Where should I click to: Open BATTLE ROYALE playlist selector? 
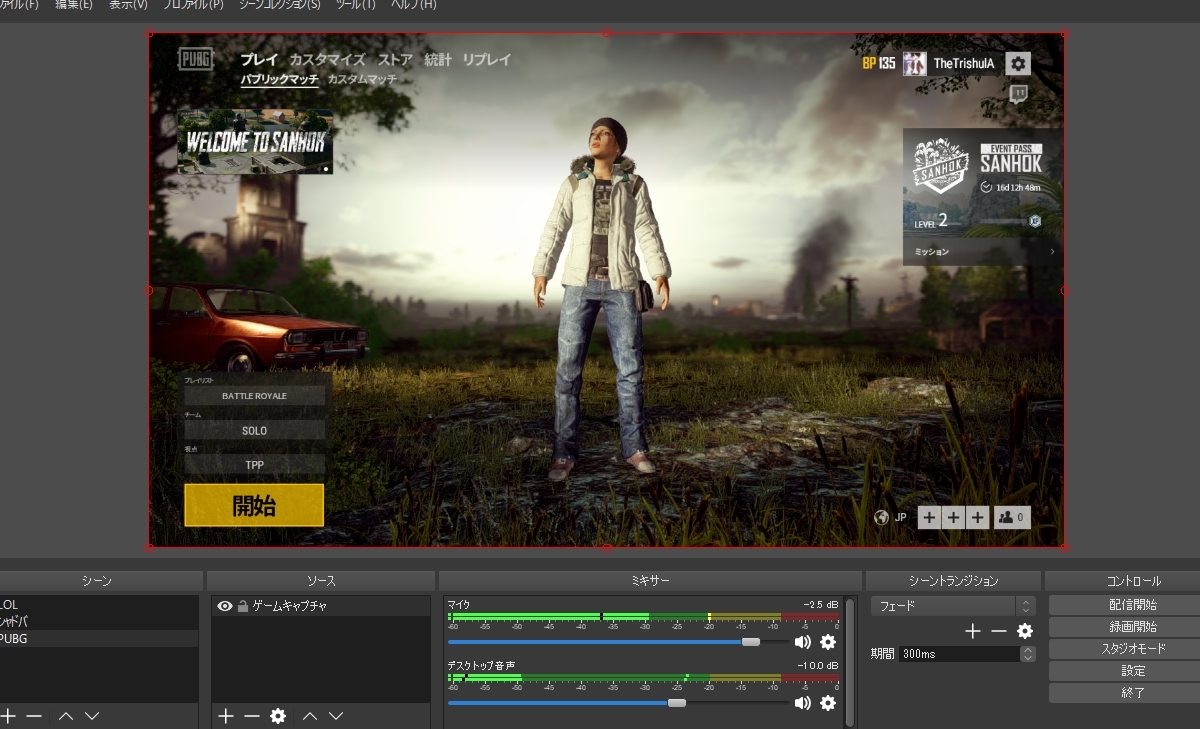coord(254,396)
